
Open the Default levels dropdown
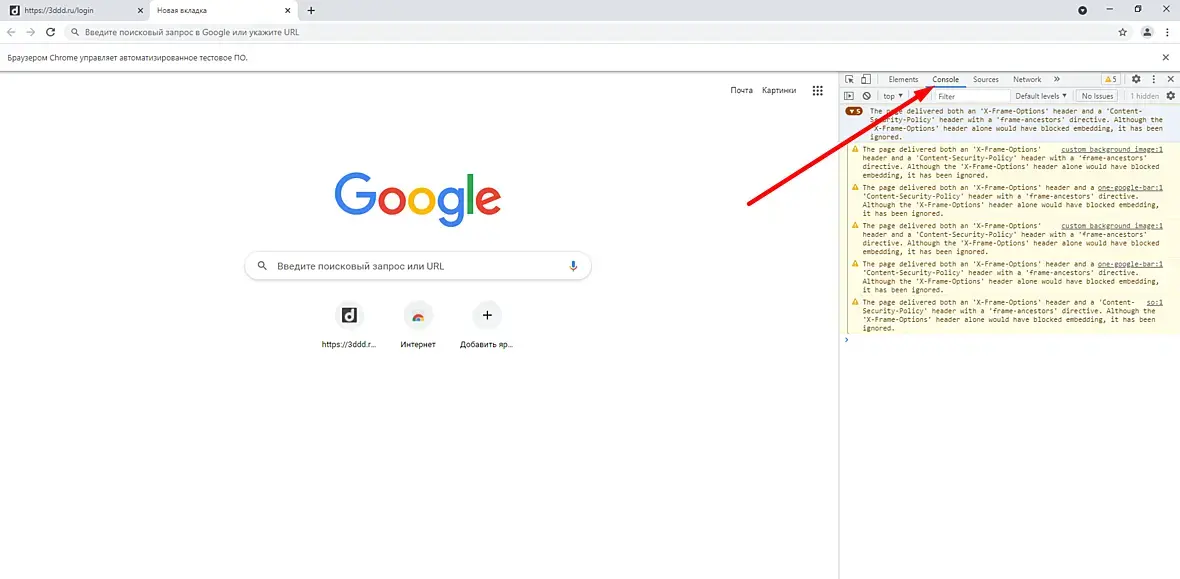pyautogui.click(x=1041, y=96)
